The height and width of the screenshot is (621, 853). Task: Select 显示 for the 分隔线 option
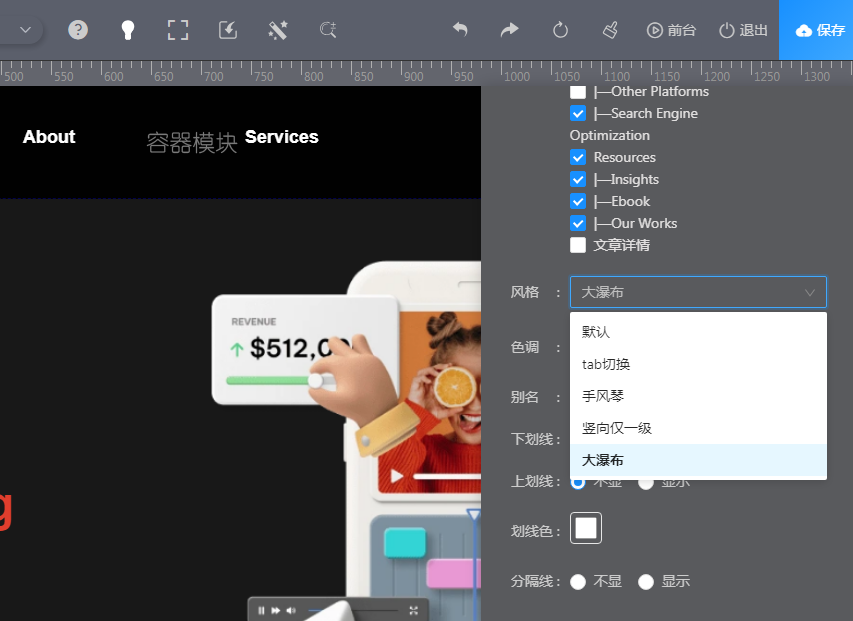646,582
